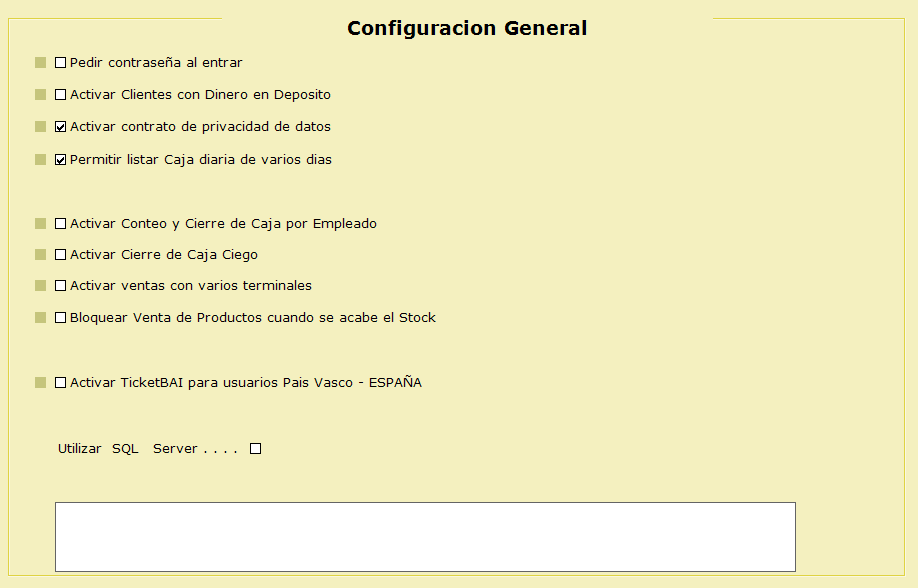Viewport: 918px width, 588px height.
Task: Toggle the TicketBAI Pais Vasco checkbox
Action: 61,383
